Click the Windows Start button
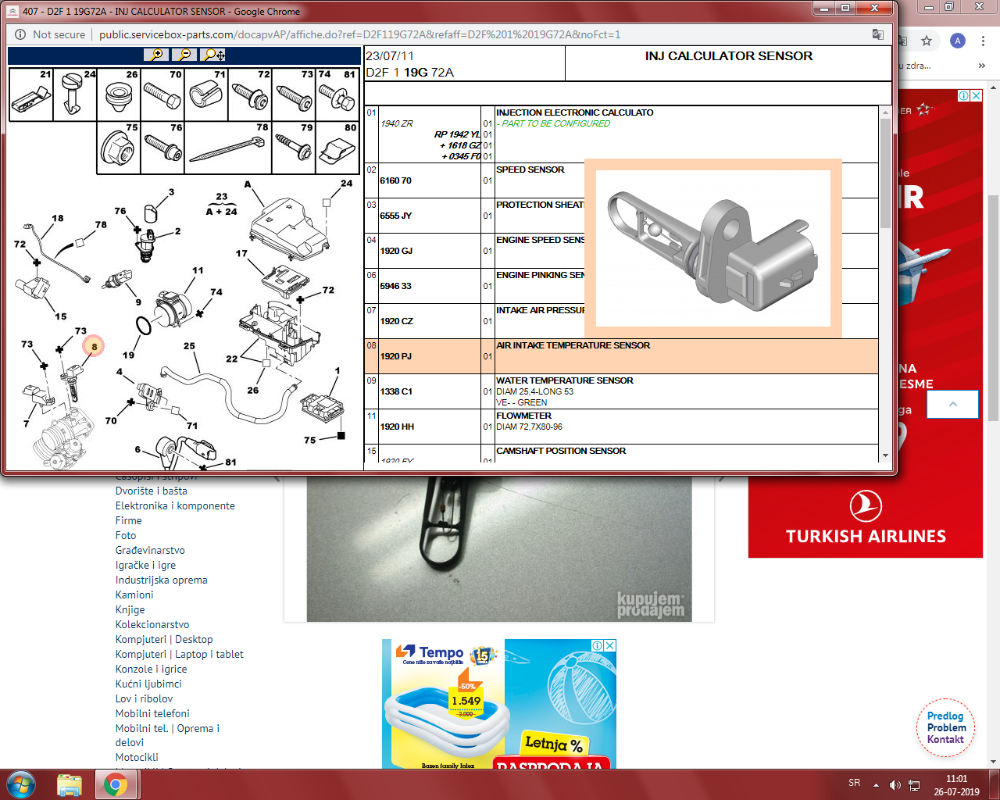Image resolution: width=1000 pixels, height=800 pixels. coord(22,783)
